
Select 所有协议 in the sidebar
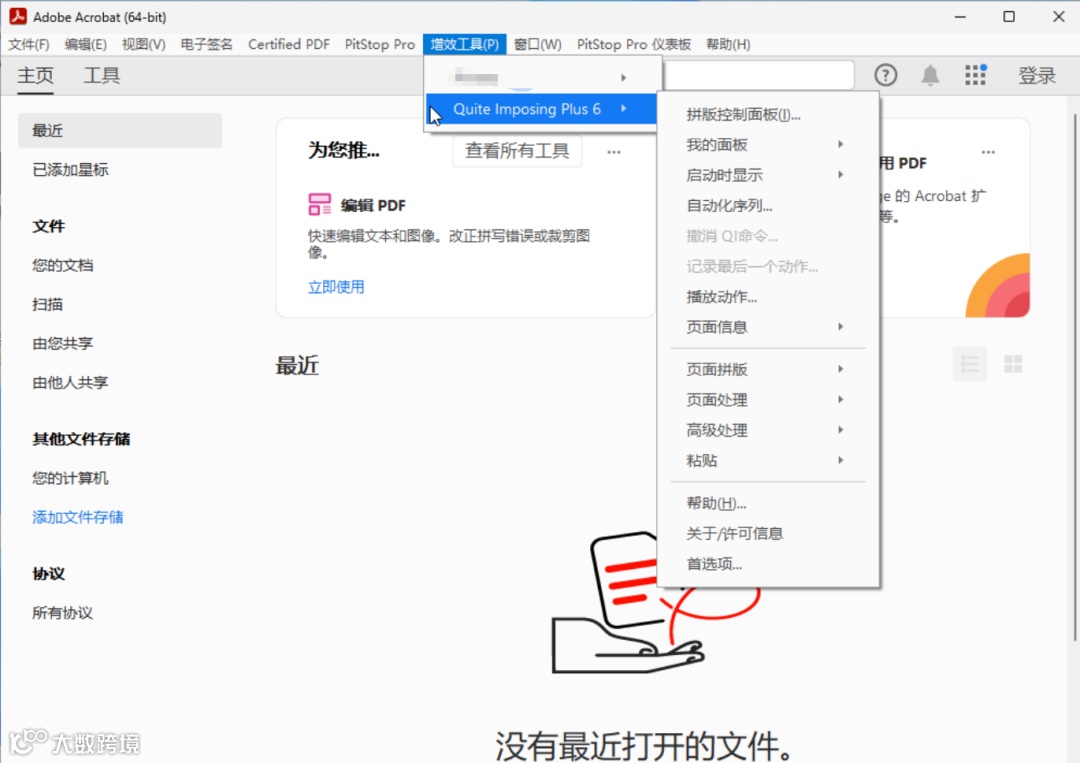coord(63,613)
